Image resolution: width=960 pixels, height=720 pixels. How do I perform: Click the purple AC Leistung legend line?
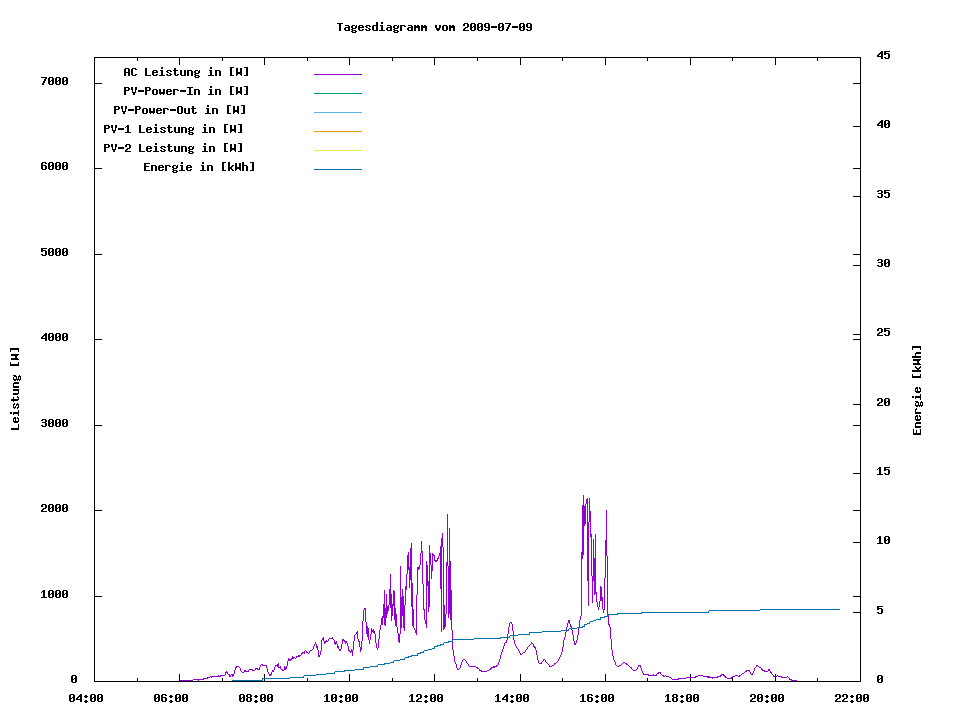337,74
